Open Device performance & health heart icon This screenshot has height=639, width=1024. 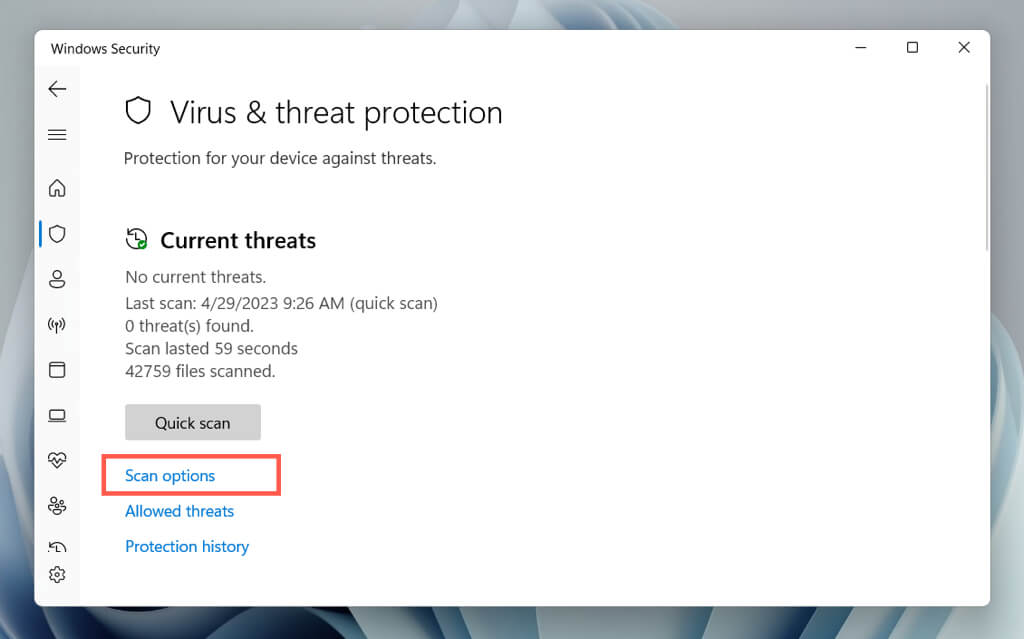57,460
